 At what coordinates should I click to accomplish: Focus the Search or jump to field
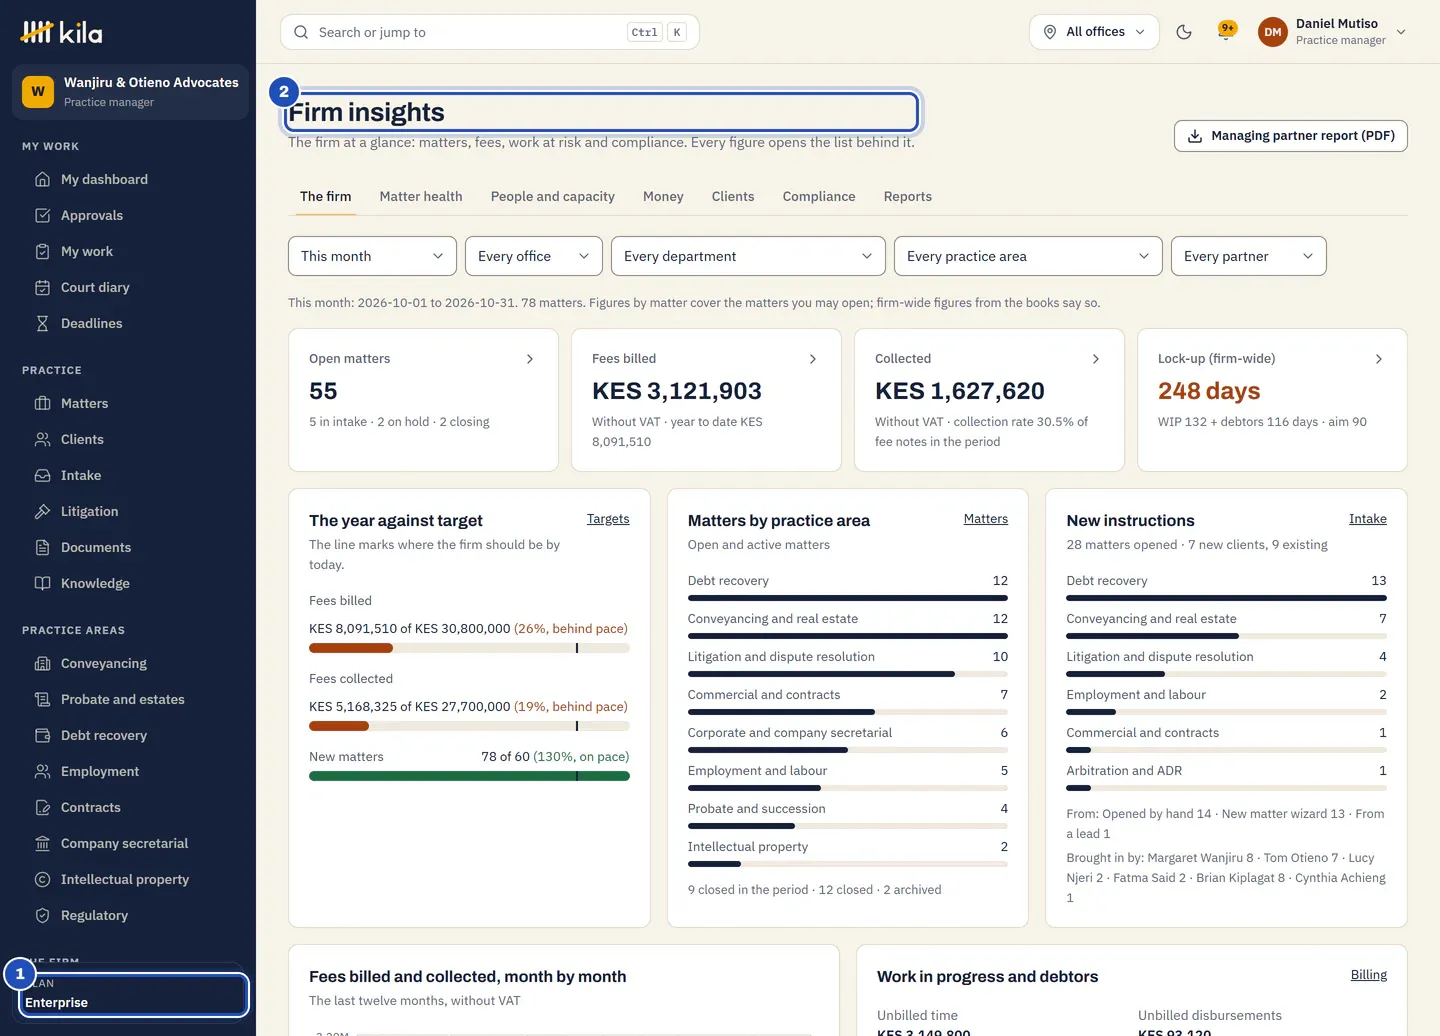pyautogui.click(x=490, y=32)
